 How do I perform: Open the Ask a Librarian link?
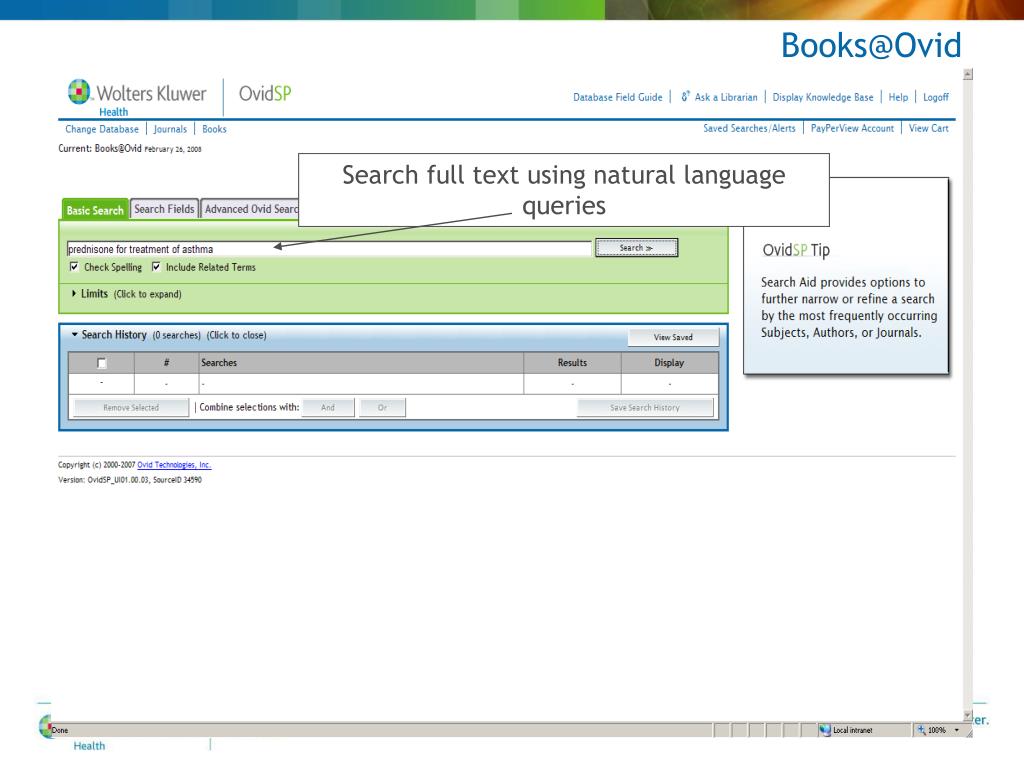[726, 97]
